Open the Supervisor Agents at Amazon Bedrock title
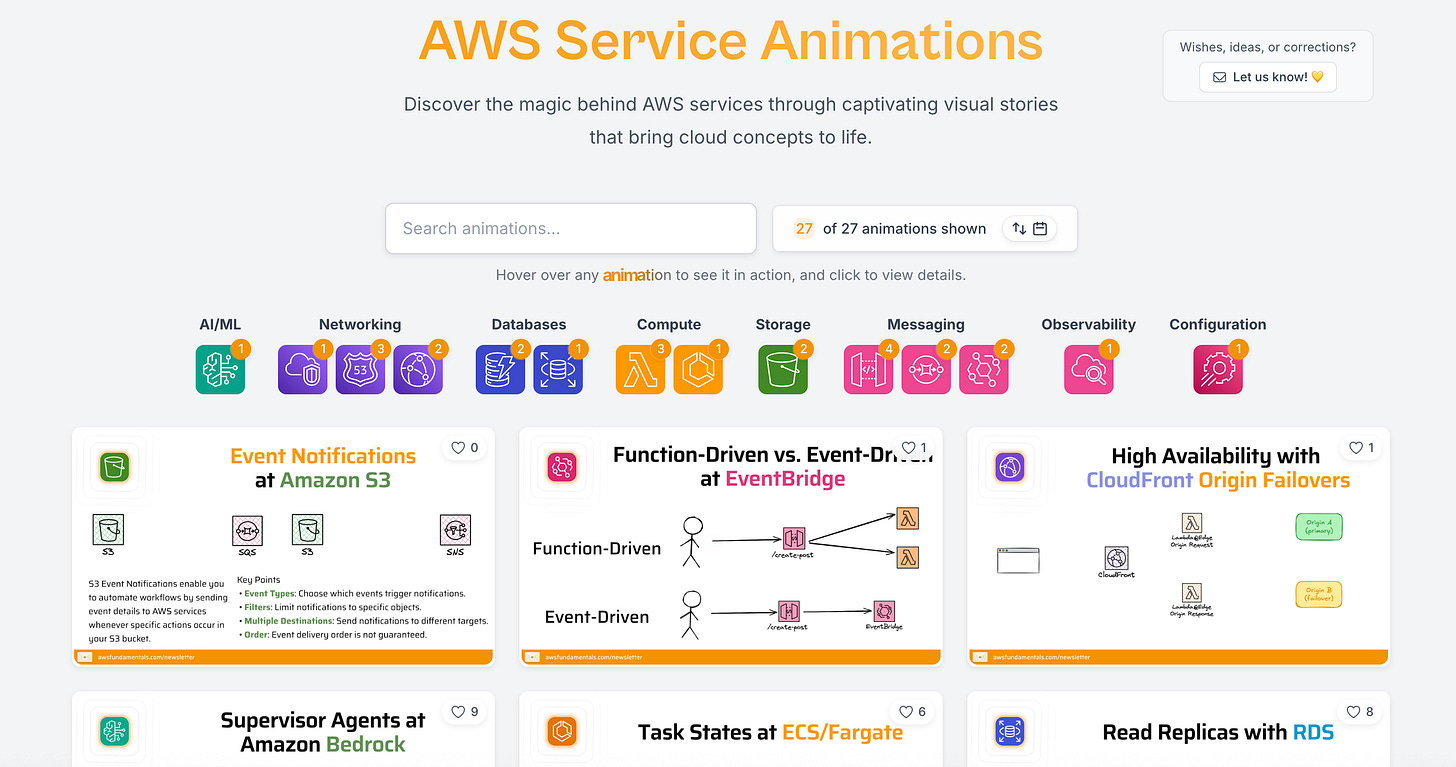The image size is (1456, 767). click(323, 732)
